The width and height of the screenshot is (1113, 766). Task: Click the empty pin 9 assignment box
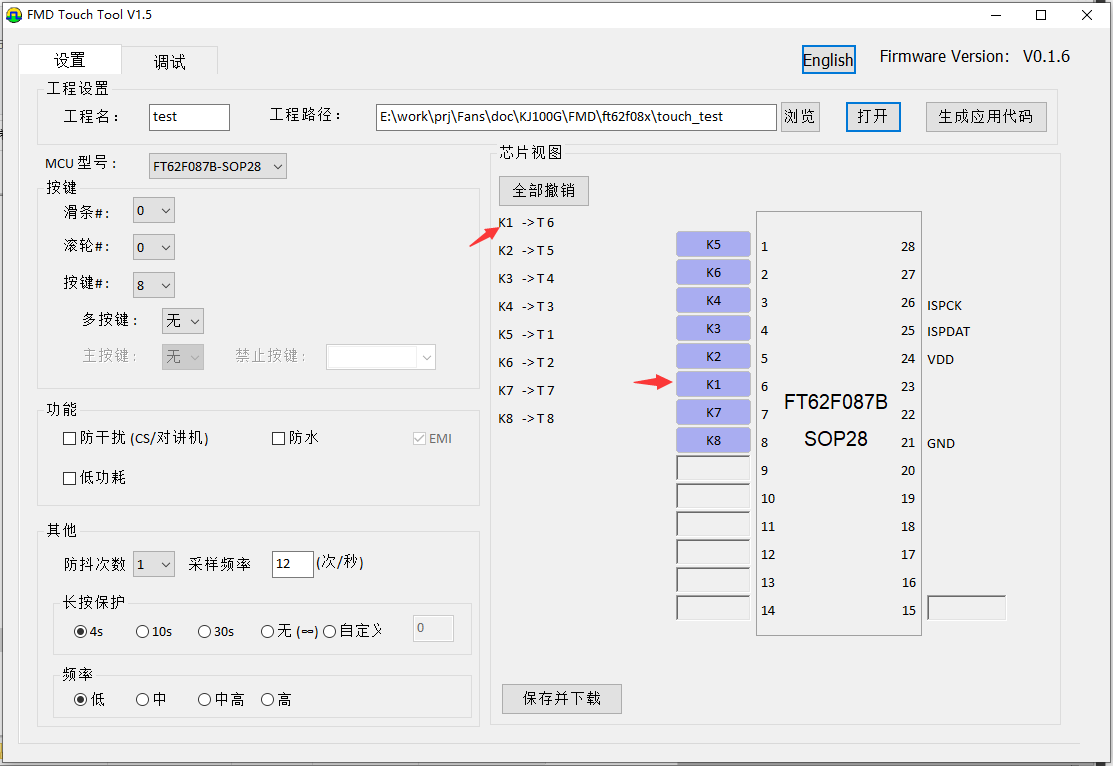click(712, 468)
